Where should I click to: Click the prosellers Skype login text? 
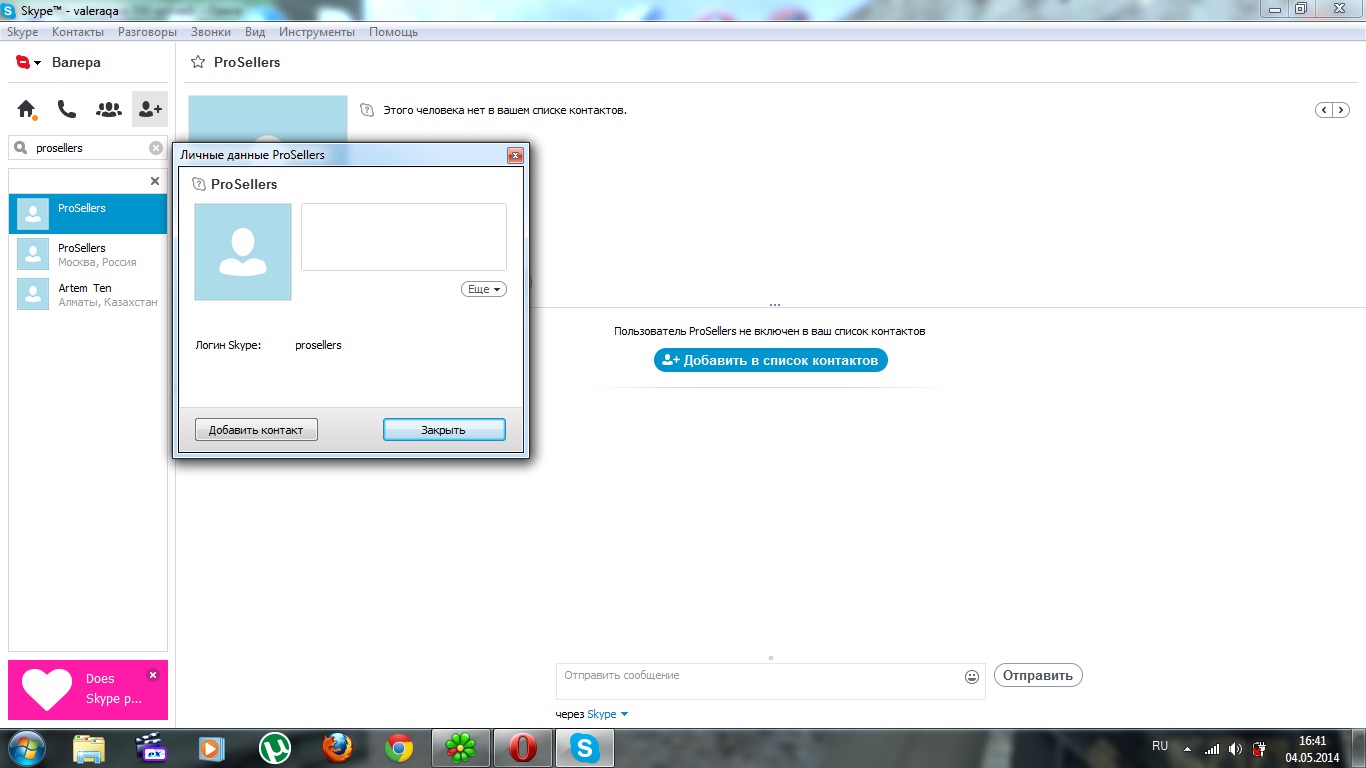tap(318, 345)
